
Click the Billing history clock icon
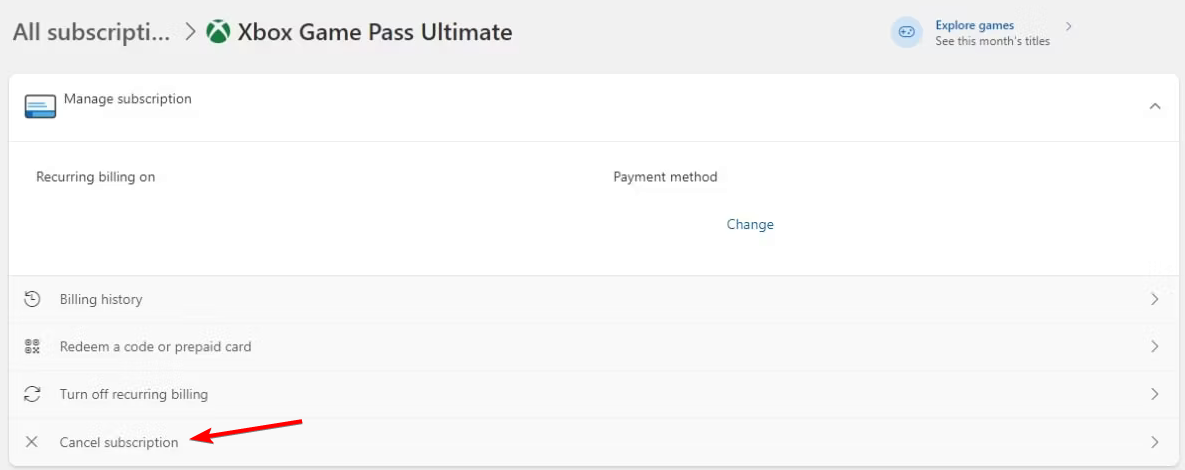click(32, 299)
